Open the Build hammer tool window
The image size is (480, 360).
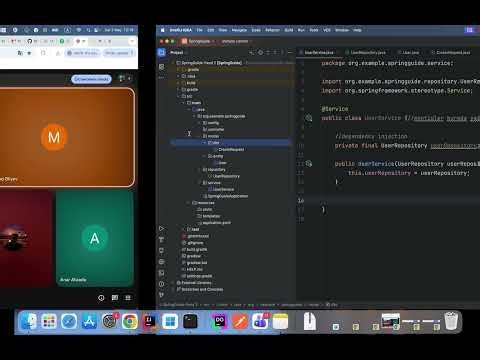161,240
